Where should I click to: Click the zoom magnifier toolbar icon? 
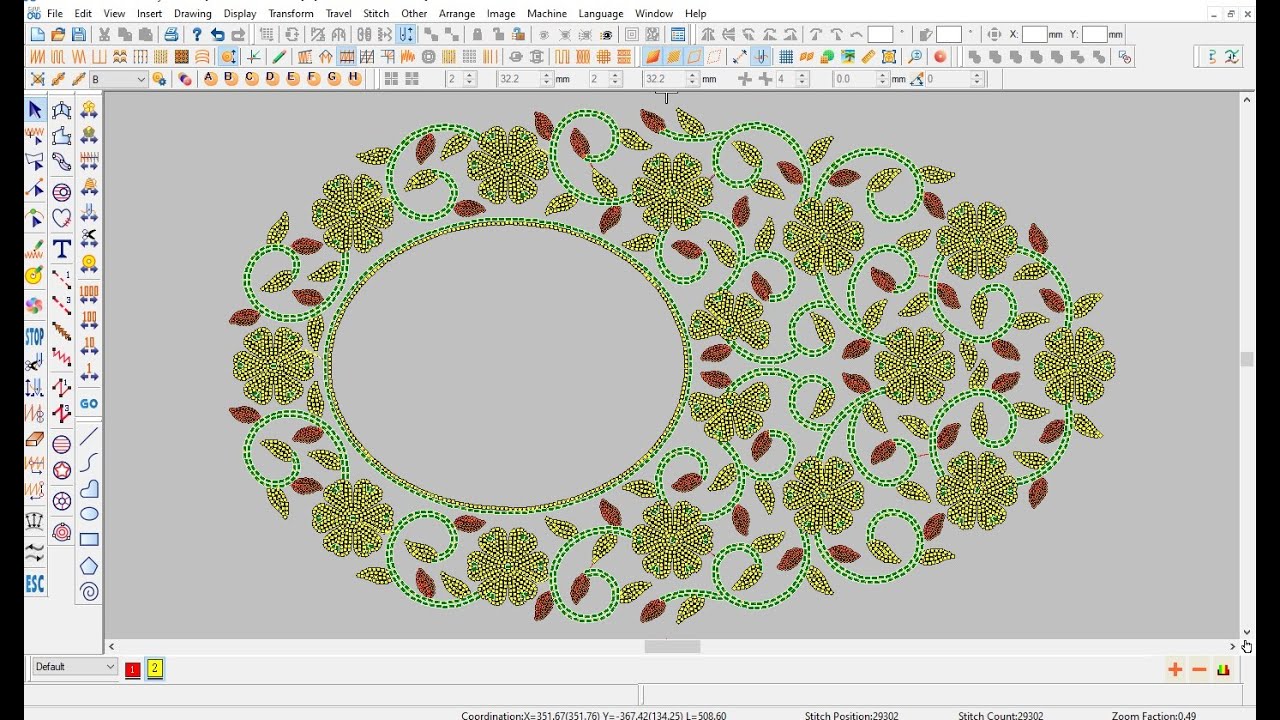click(x=915, y=57)
